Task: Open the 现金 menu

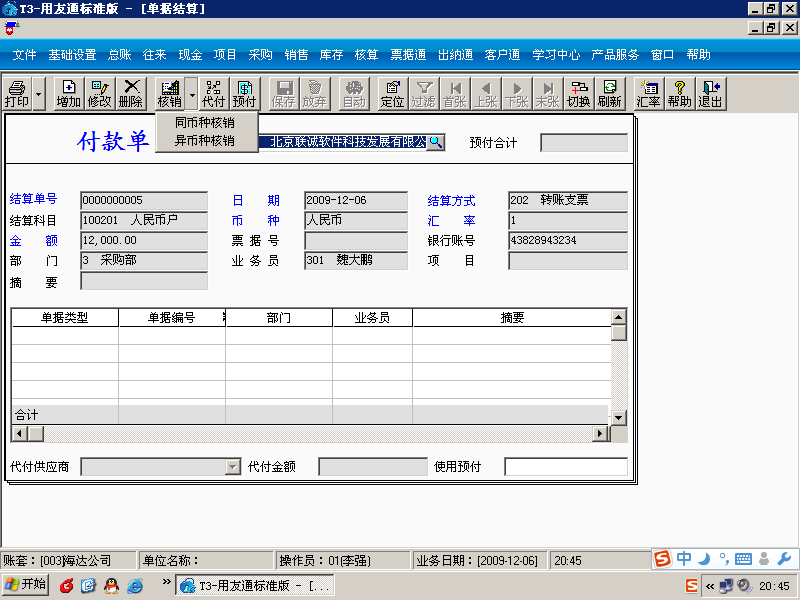Action: point(190,55)
